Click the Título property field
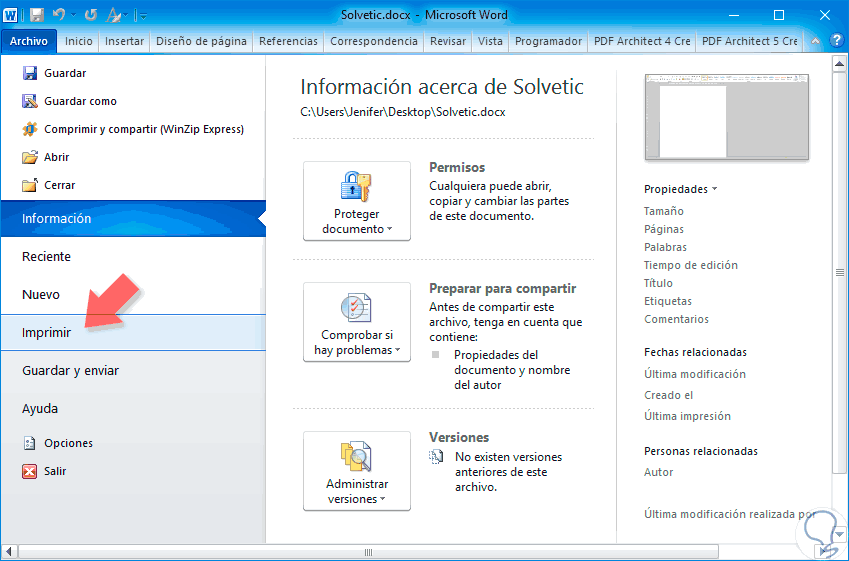The width and height of the screenshot is (849, 561). (658, 283)
